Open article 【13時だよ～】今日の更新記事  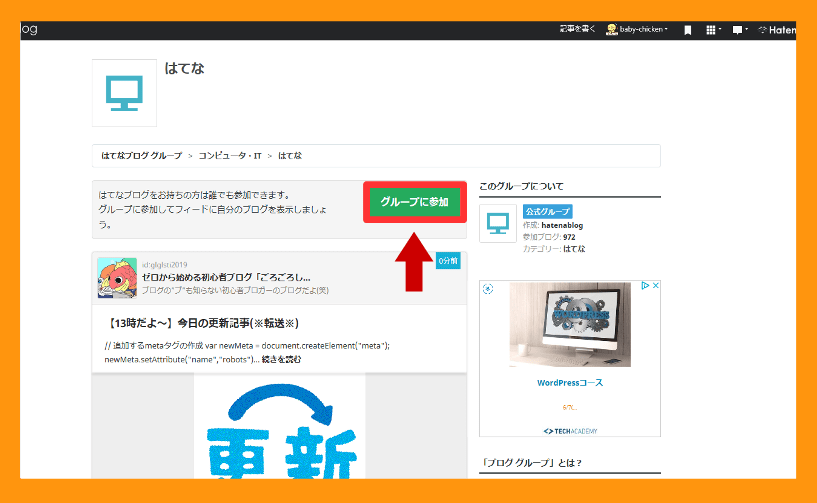(x=202, y=323)
